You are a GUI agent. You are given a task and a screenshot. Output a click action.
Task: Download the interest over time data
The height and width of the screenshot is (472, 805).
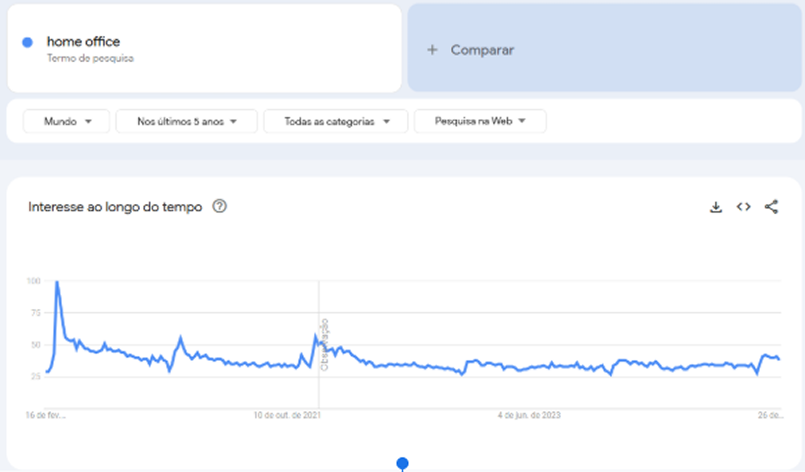(x=715, y=207)
